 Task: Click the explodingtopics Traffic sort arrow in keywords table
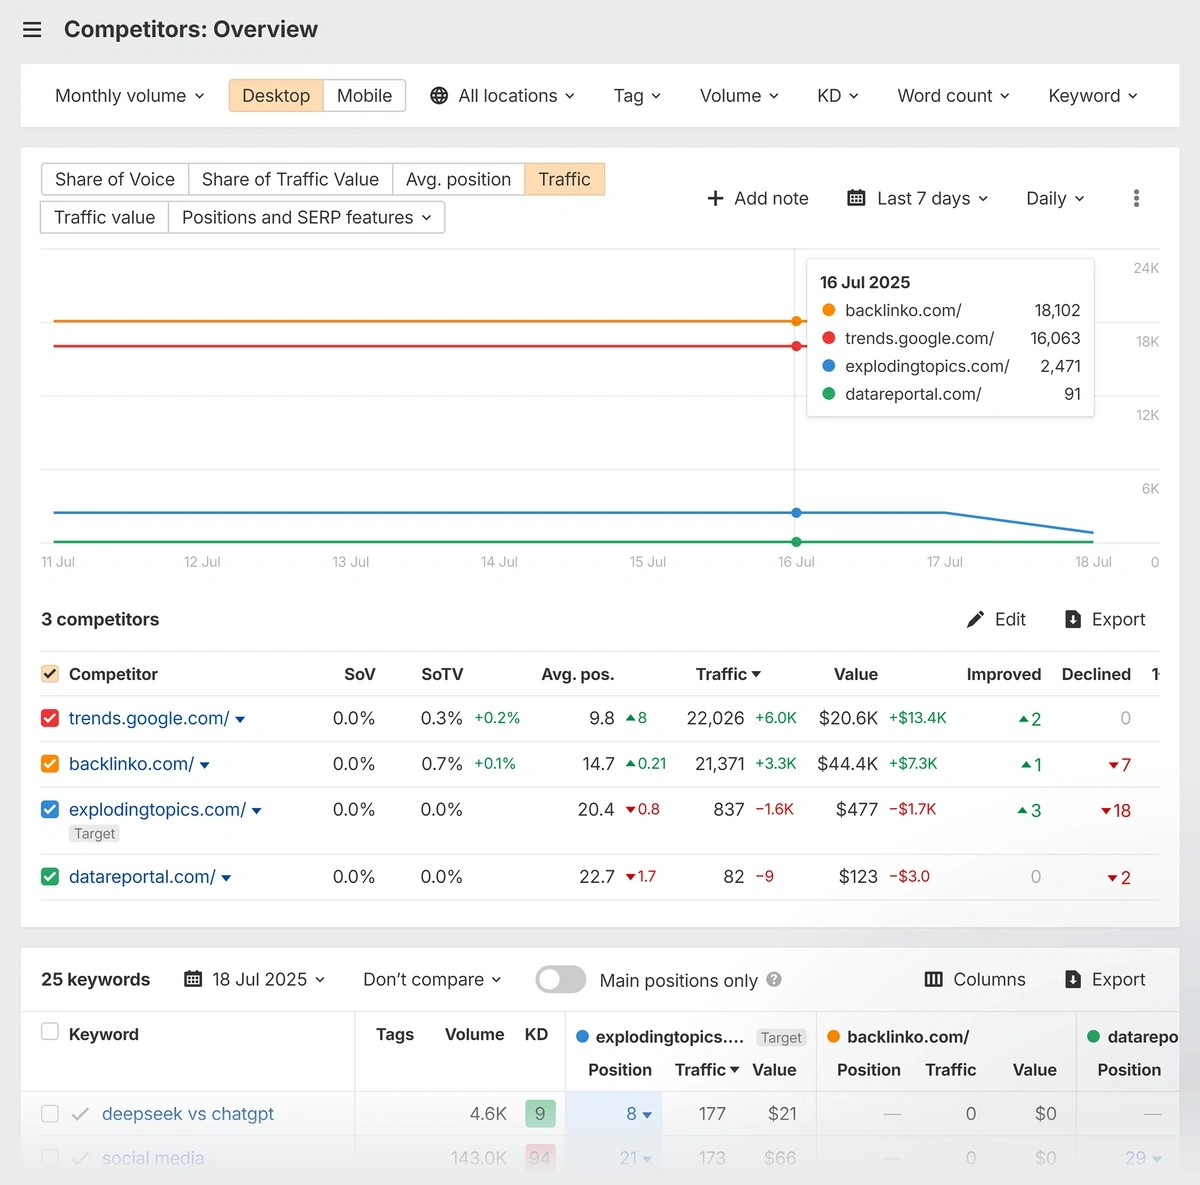735,1070
